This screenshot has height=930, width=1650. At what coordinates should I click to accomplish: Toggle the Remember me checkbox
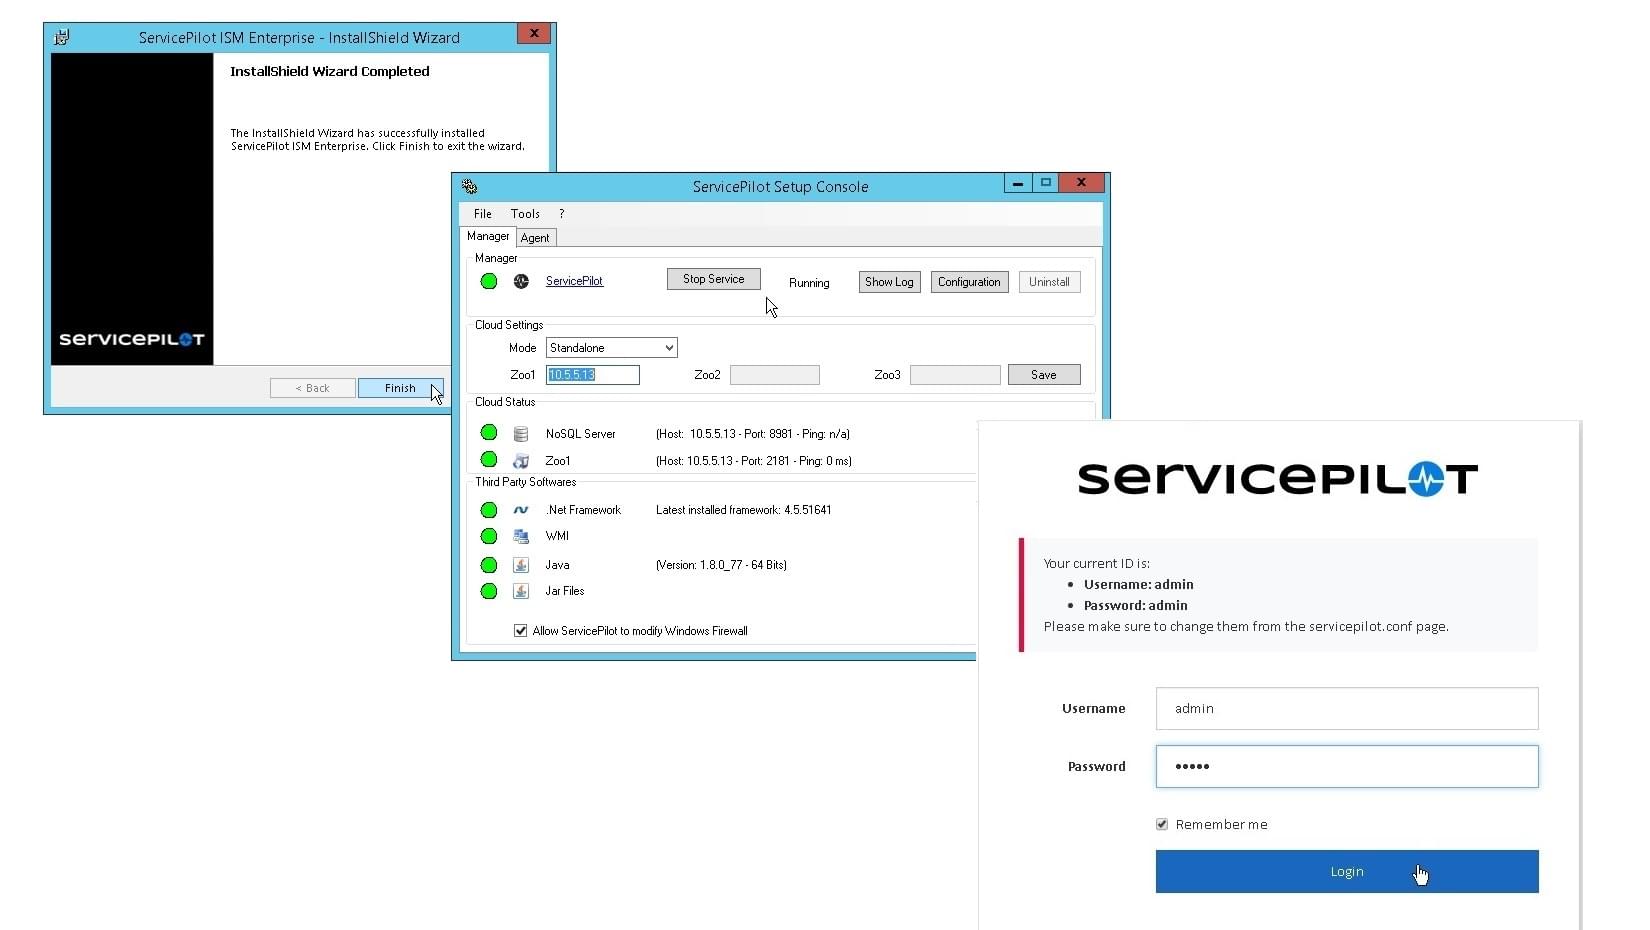pyautogui.click(x=1162, y=824)
